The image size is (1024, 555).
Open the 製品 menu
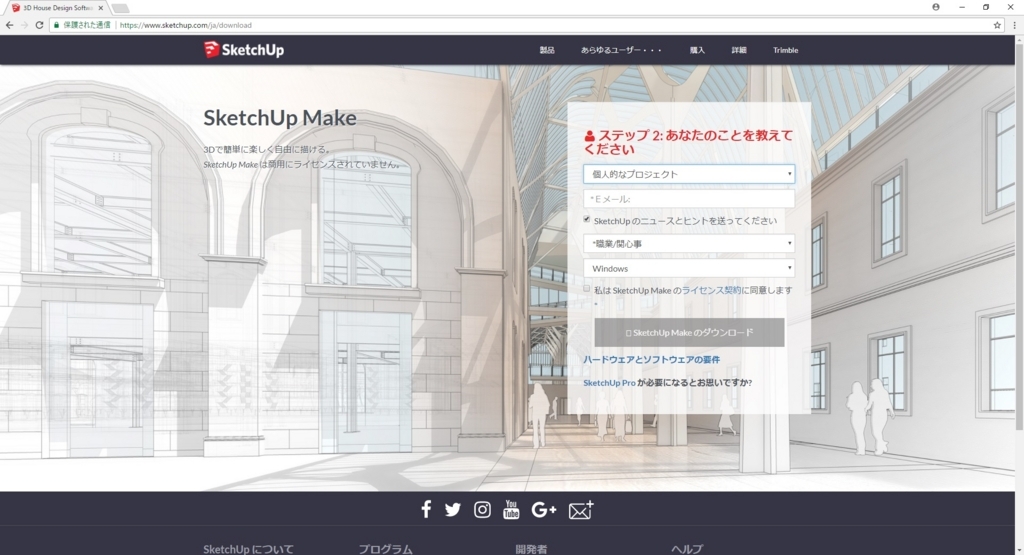[547, 50]
